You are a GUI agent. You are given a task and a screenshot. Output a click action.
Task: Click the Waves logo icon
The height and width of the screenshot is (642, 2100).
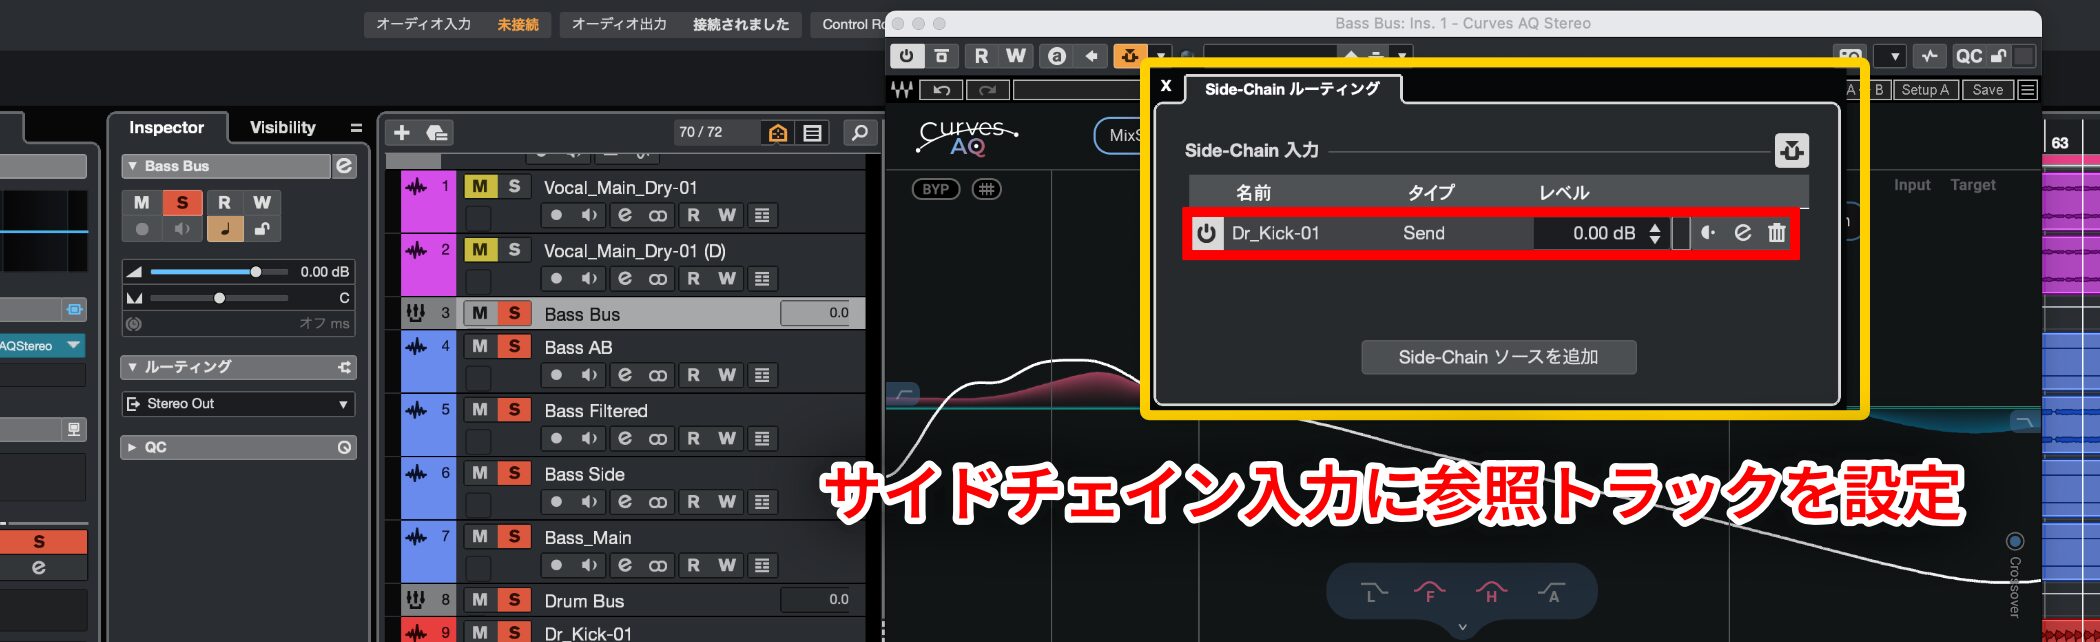[x=902, y=90]
